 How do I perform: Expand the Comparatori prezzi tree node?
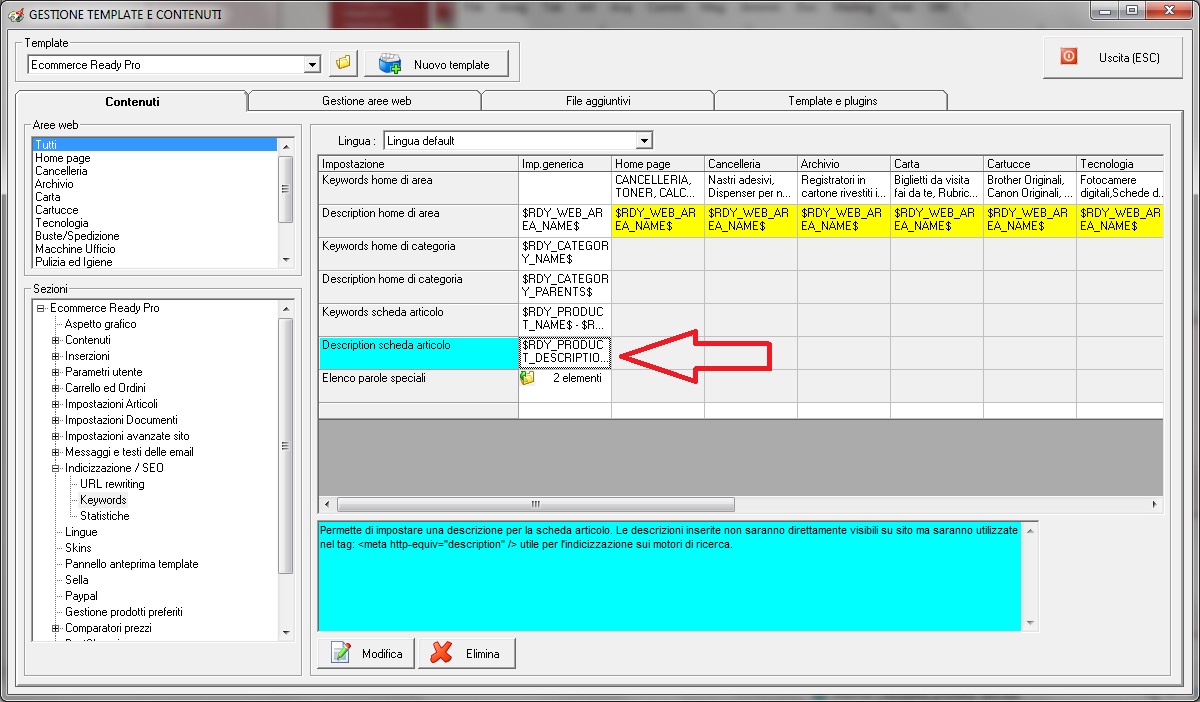[x=56, y=628]
